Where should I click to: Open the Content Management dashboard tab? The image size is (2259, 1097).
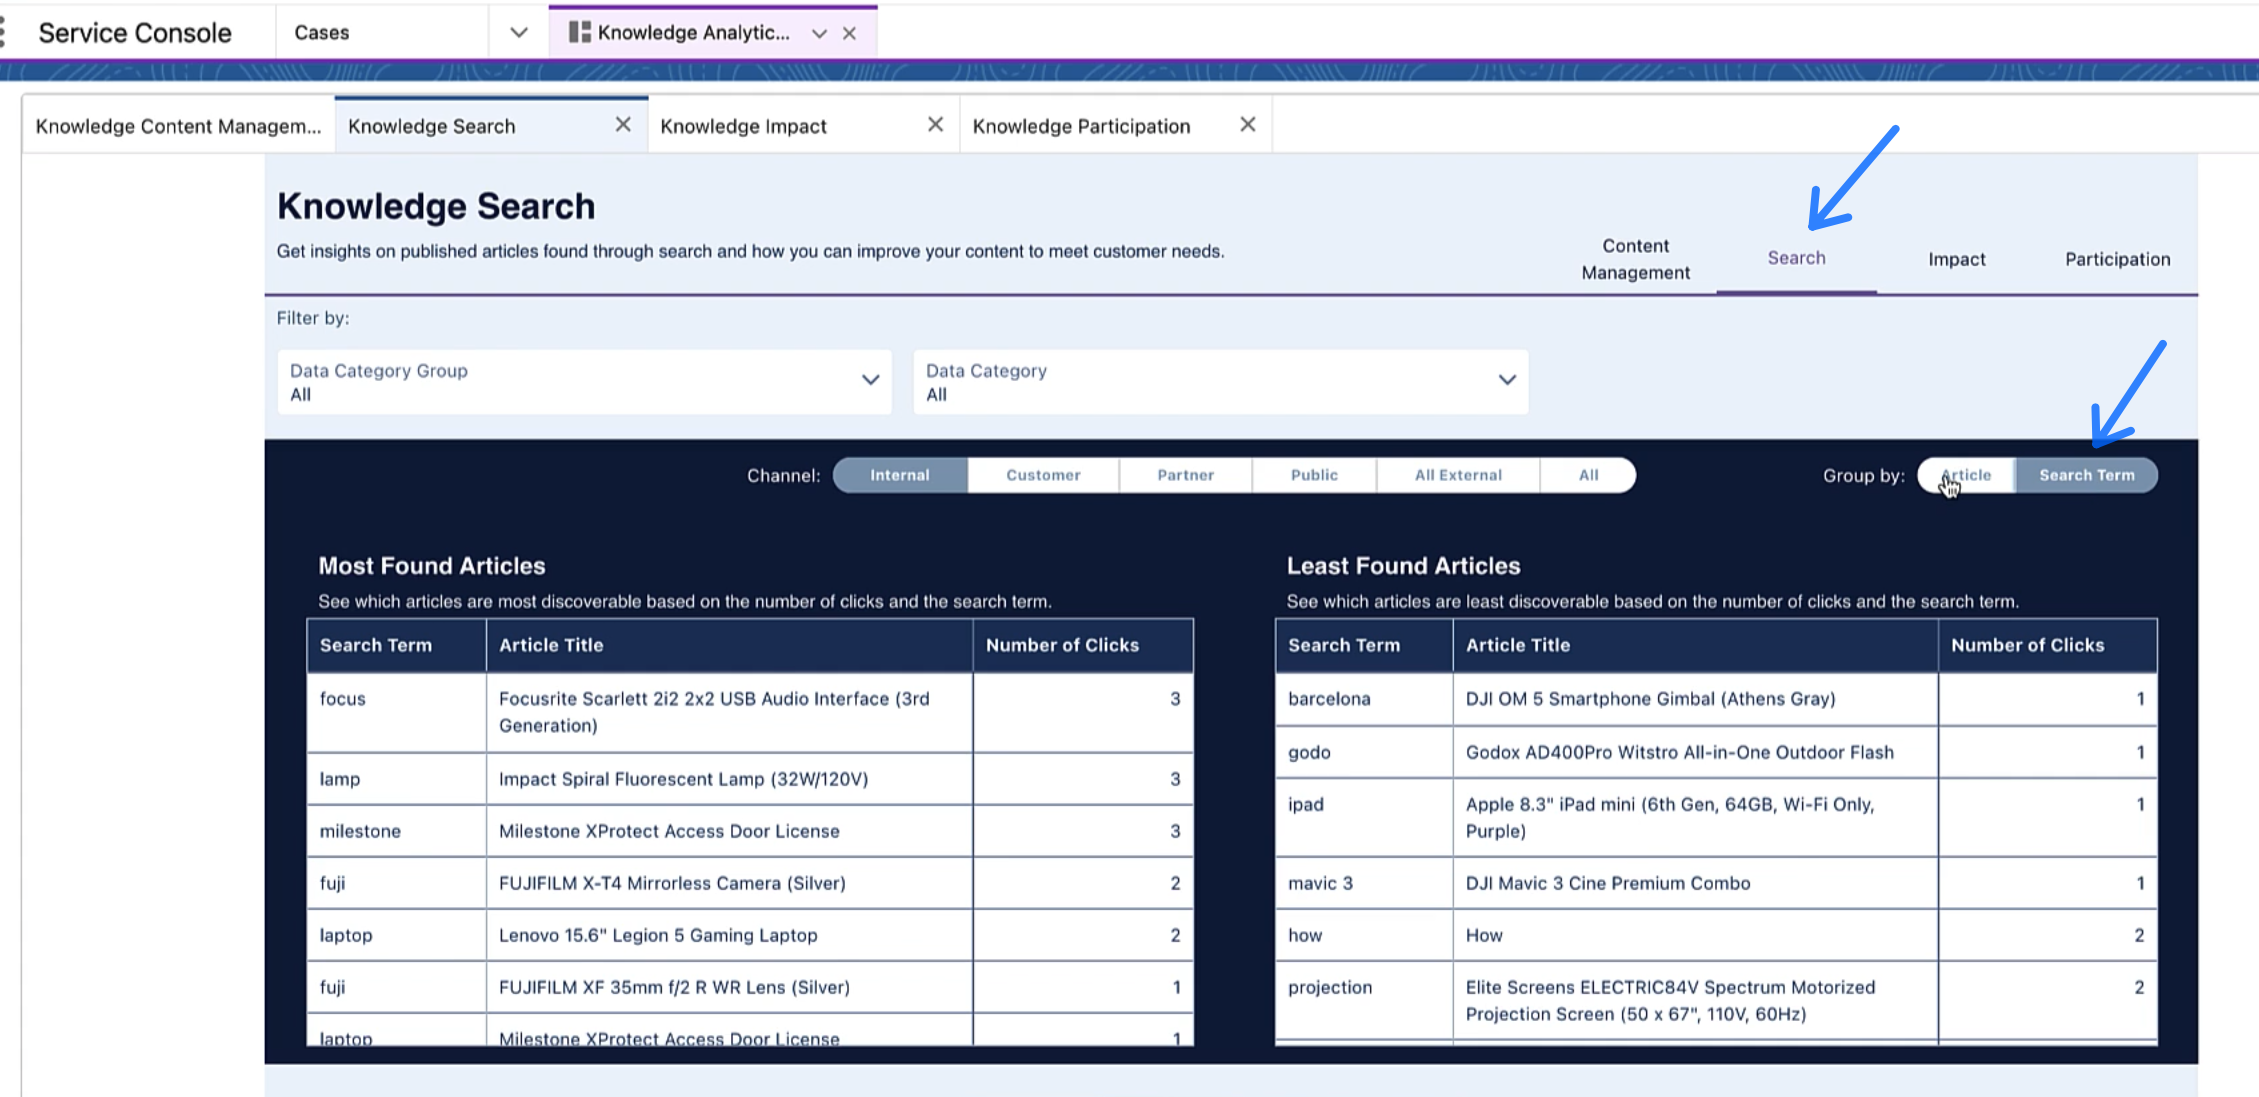1635,259
